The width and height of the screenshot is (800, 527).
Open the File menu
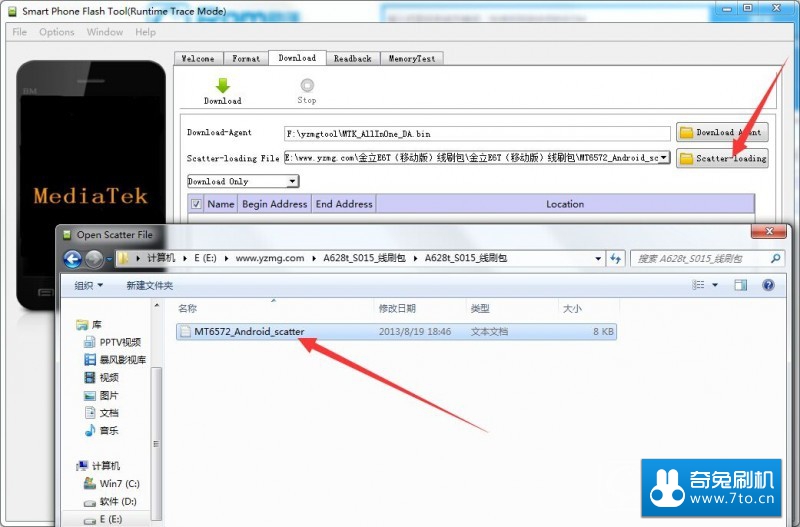19,32
